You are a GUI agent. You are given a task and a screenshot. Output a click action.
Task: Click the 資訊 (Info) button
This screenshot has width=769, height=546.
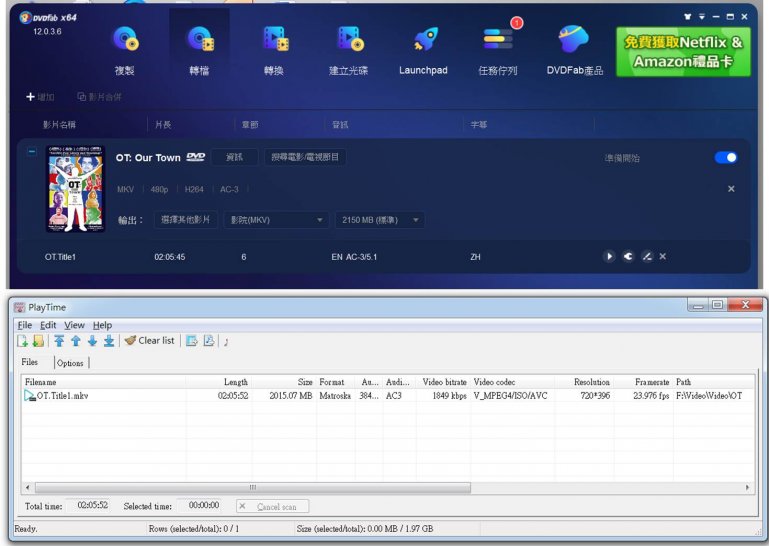[234, 157]
